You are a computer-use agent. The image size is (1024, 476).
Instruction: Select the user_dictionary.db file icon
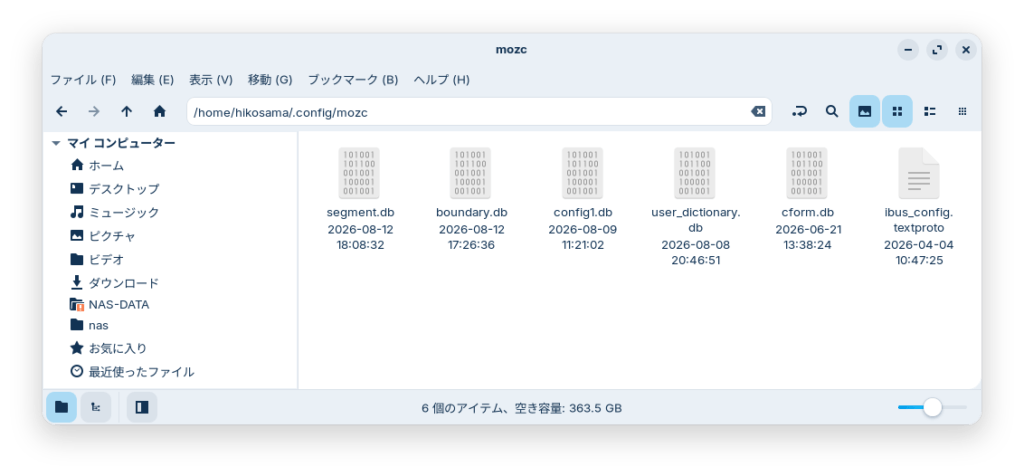[695, 173]
